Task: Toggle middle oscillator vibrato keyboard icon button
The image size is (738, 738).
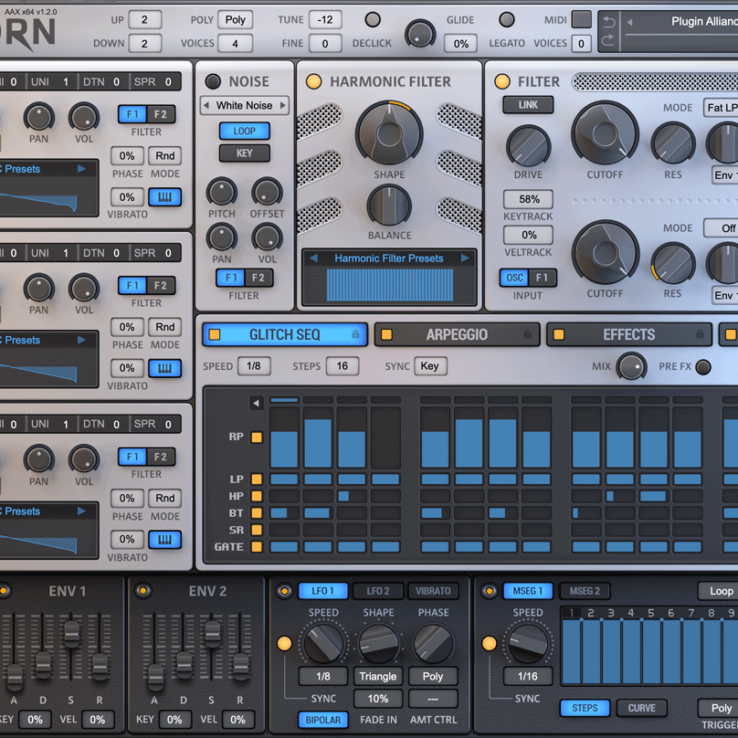Action: click(x=165, y=368)
